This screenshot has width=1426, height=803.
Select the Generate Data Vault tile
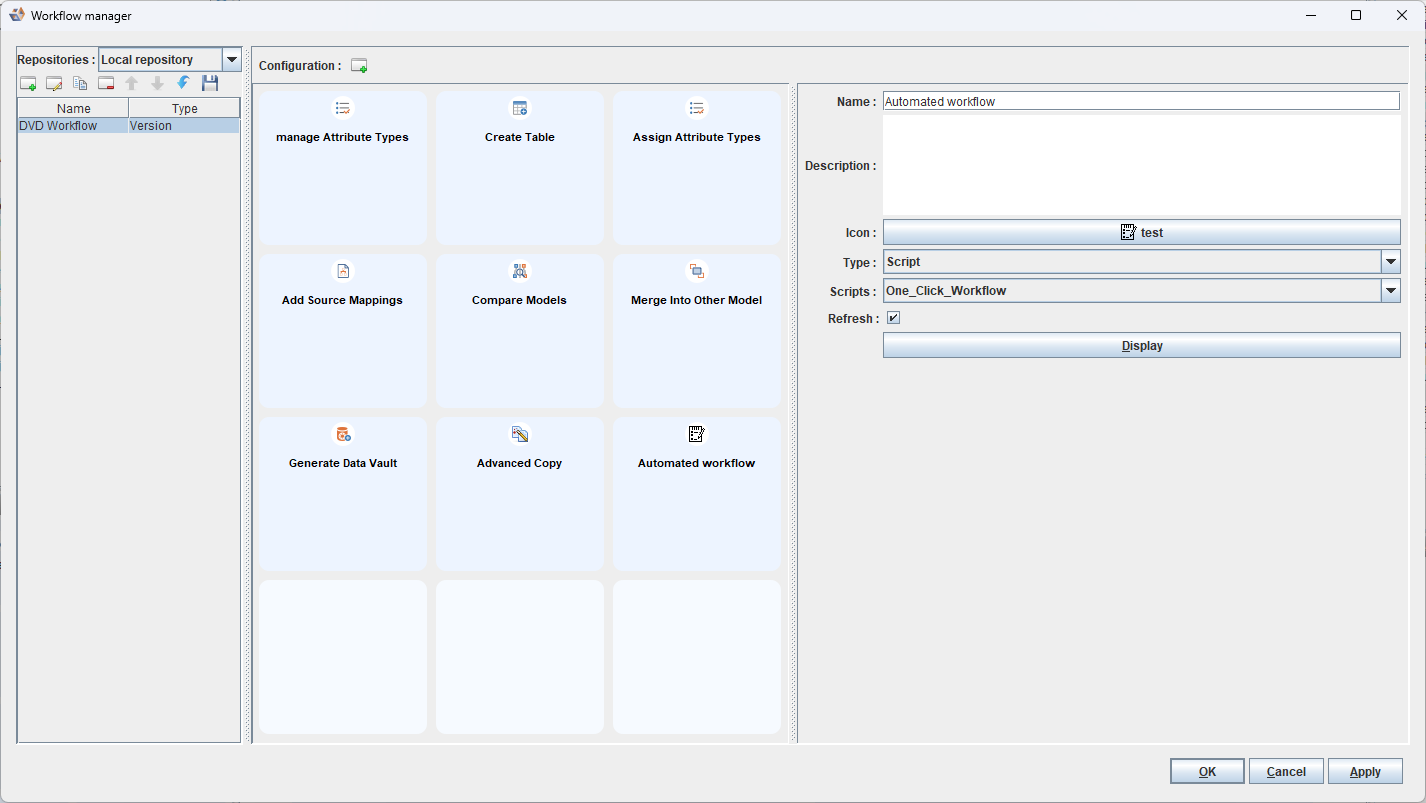(343, 492)
